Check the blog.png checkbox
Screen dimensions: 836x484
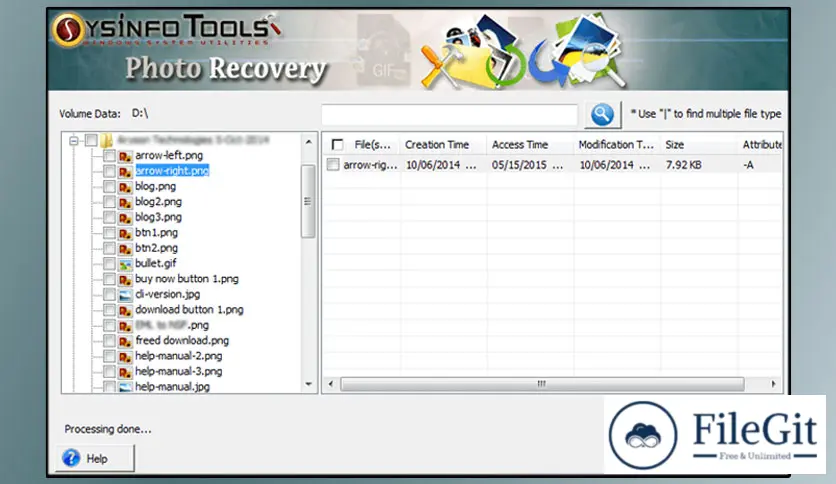(x=109, y=187)
